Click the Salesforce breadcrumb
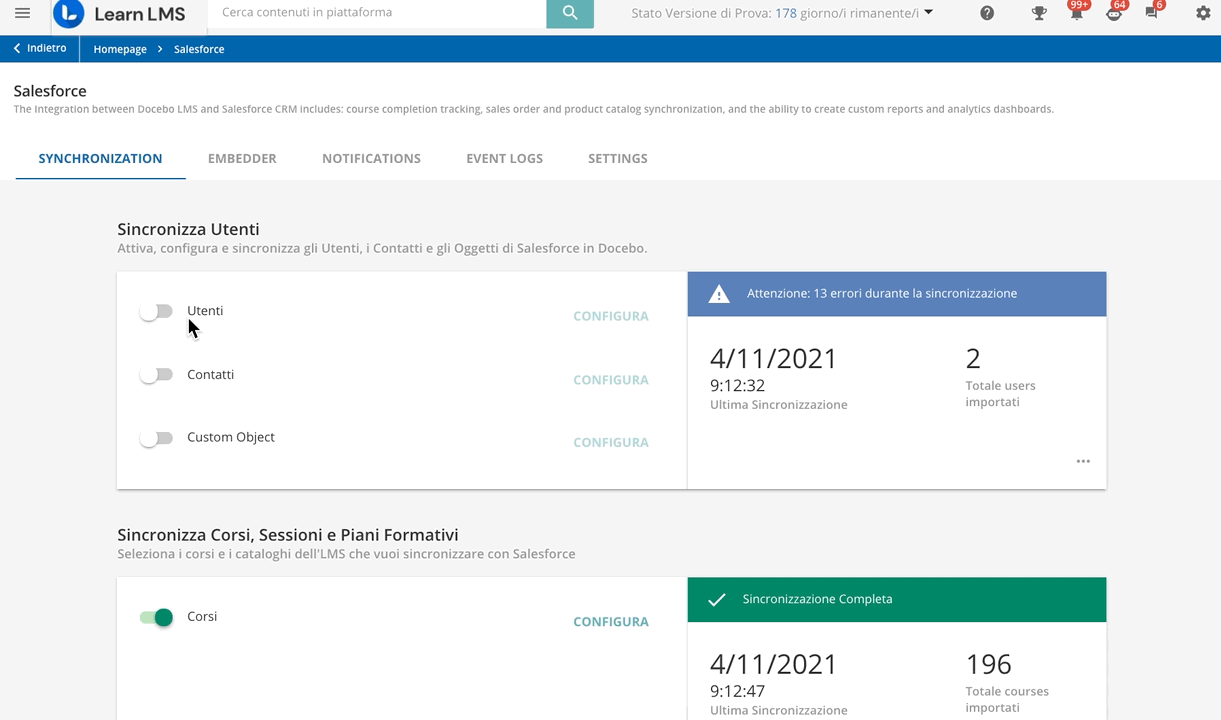The height and width of the screenshot is (720, 1221). coord(199,49)
